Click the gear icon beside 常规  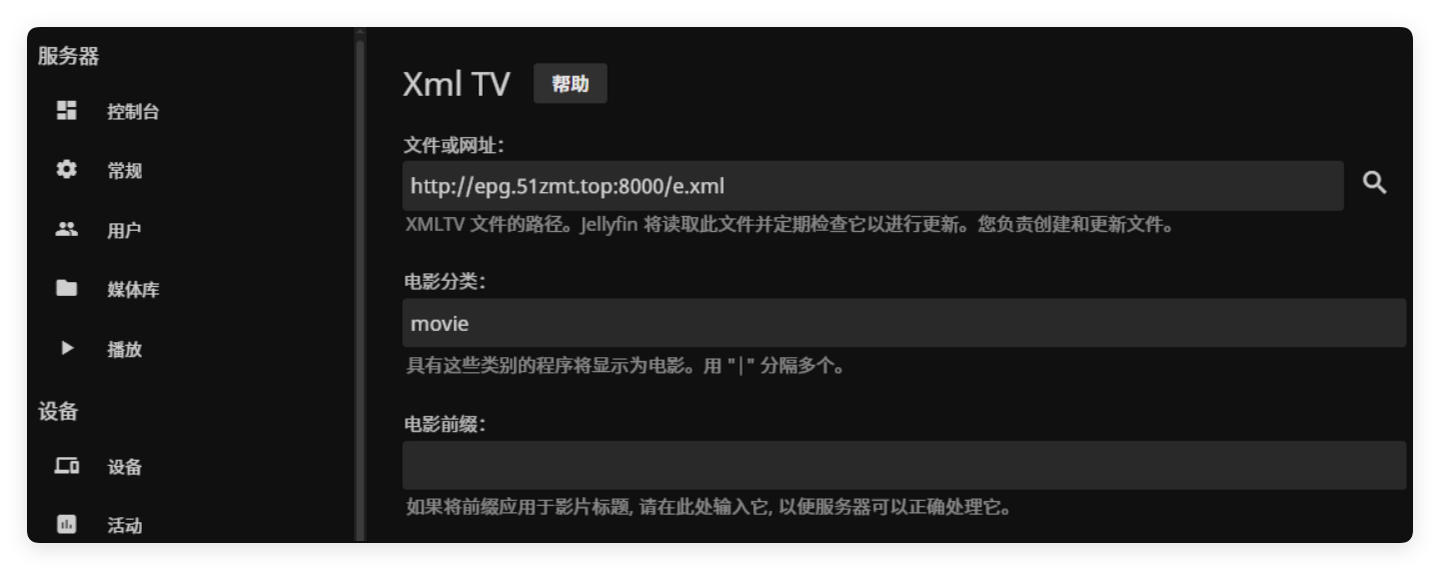(x=66, y=170)
